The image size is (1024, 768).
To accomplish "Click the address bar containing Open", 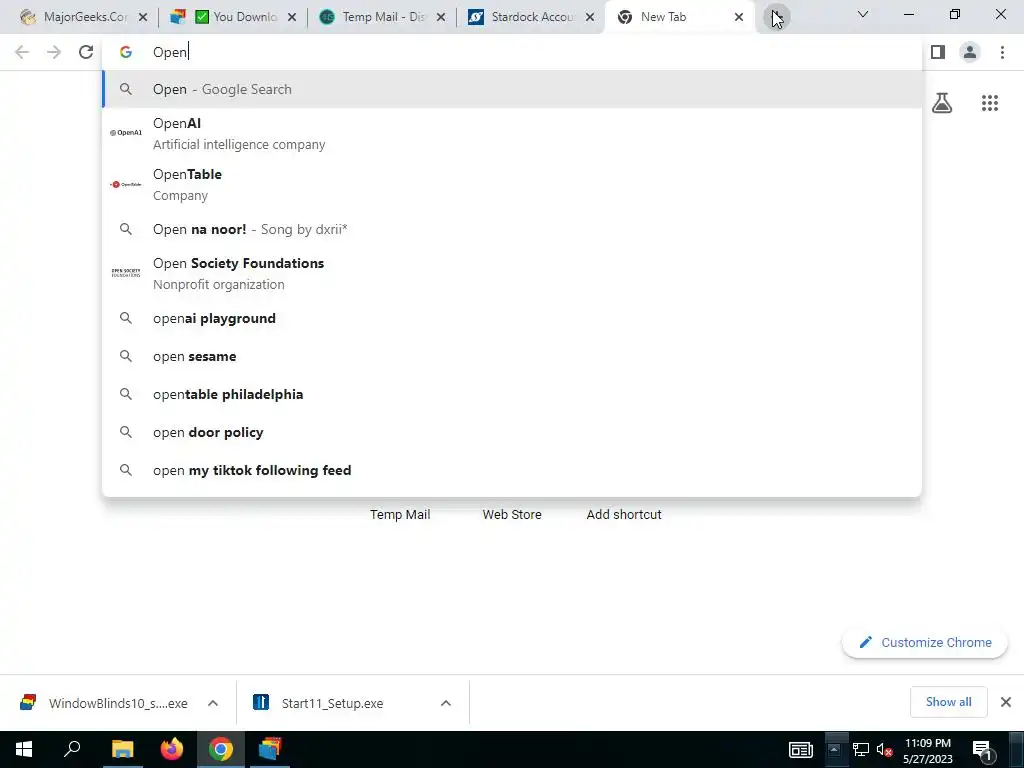I will point(512,52).
